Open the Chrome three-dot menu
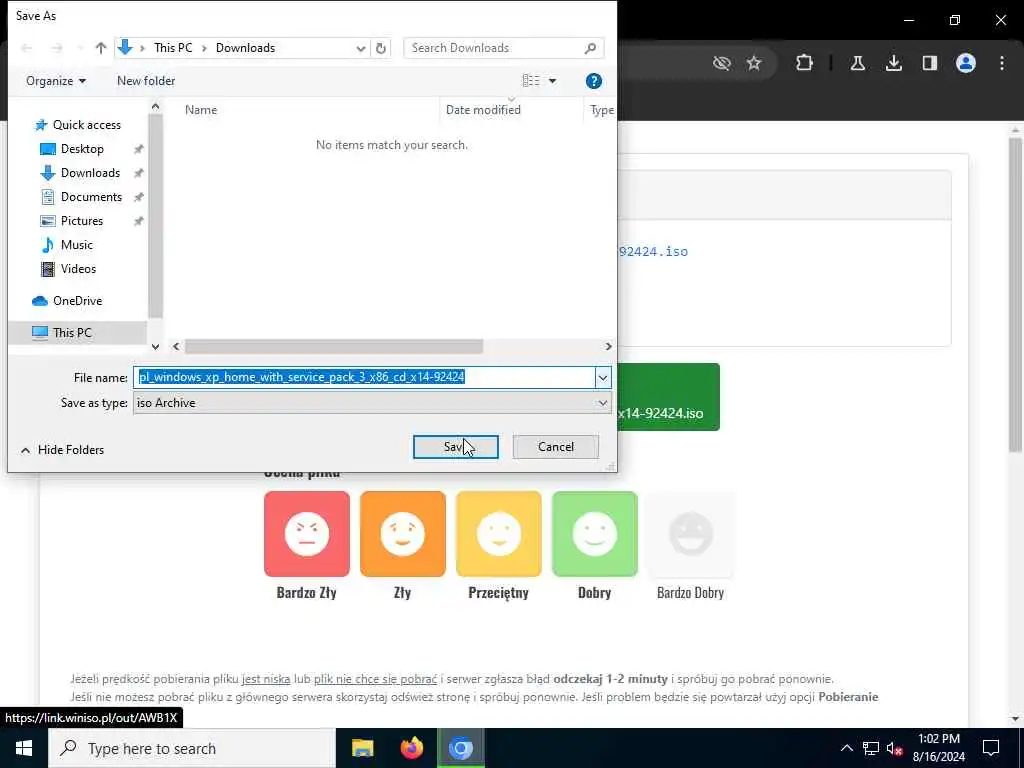 1002,63
